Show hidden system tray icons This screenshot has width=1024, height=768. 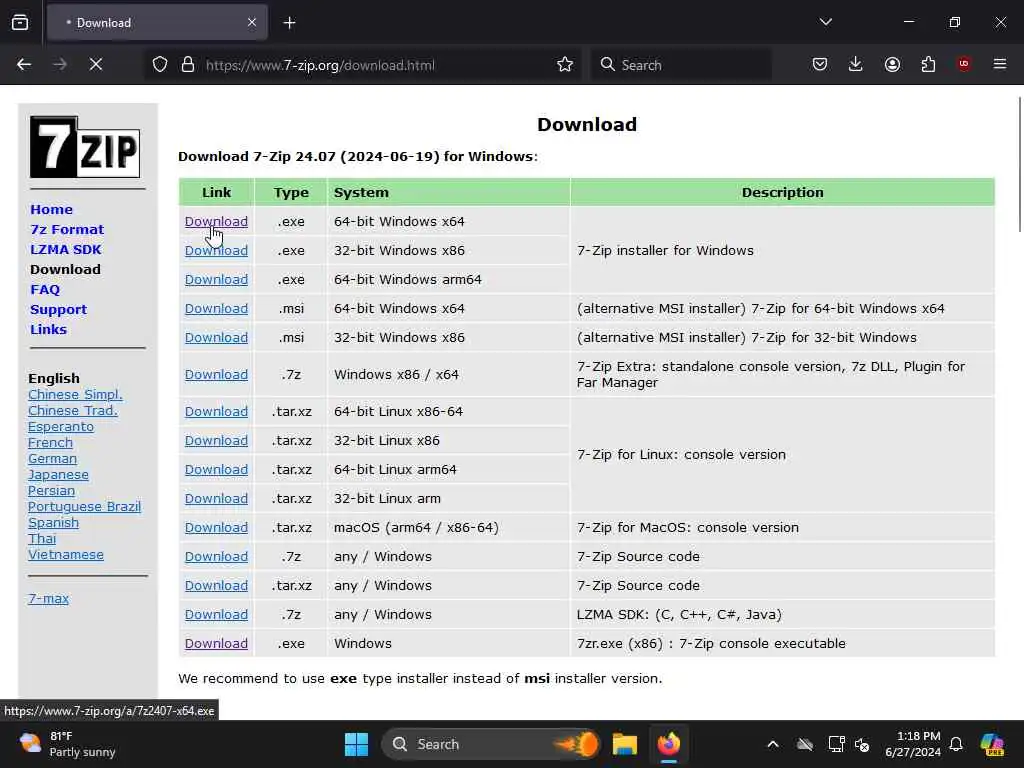[773, 744]
